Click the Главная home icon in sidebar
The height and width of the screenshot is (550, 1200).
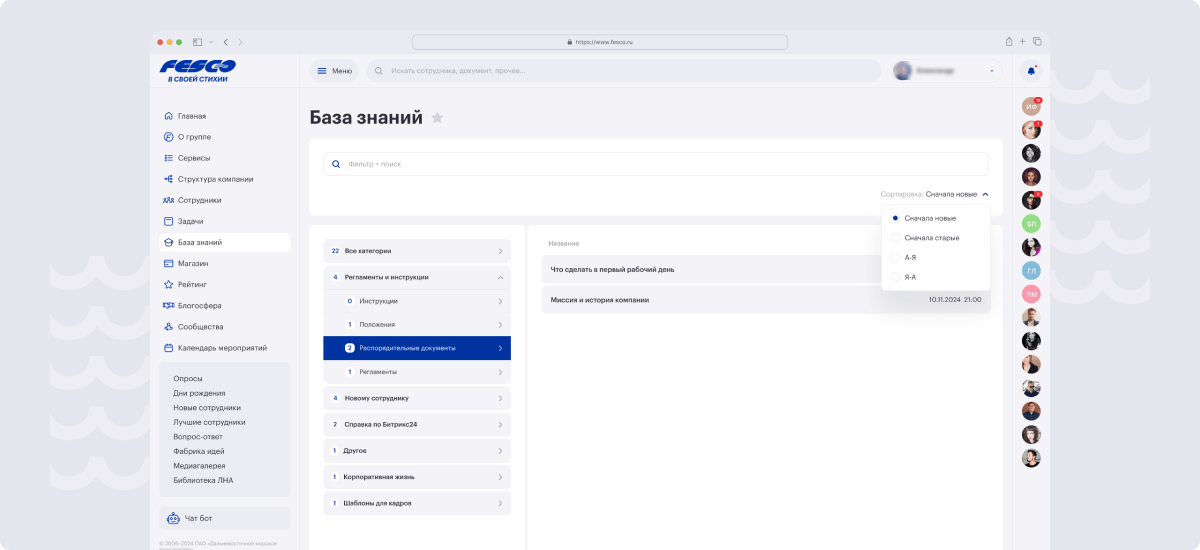pos(169,116)
